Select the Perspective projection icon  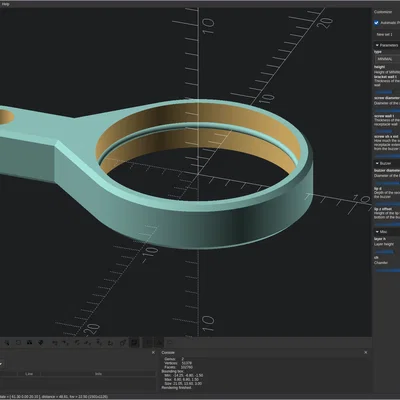coord(123,342)
